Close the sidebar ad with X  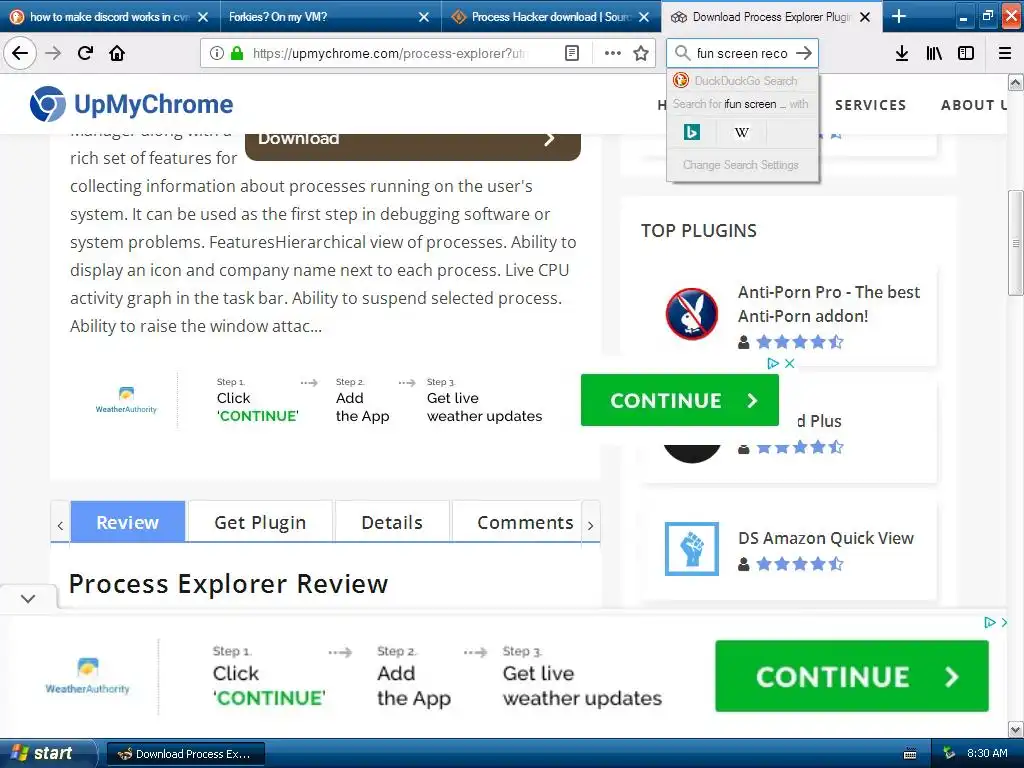click(x=789, y=363)
